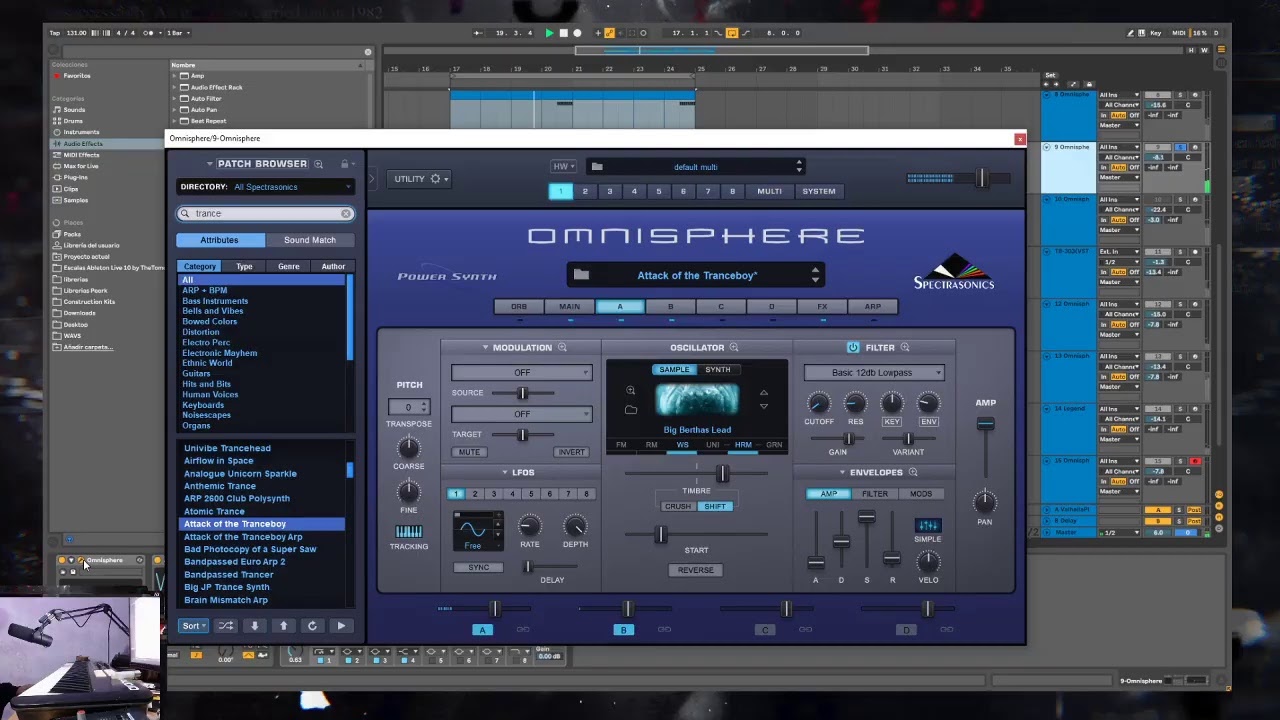Open the Modulation zoom magnifier
Viewport: 1280px width, 720px height.
[x=562, y=348]
